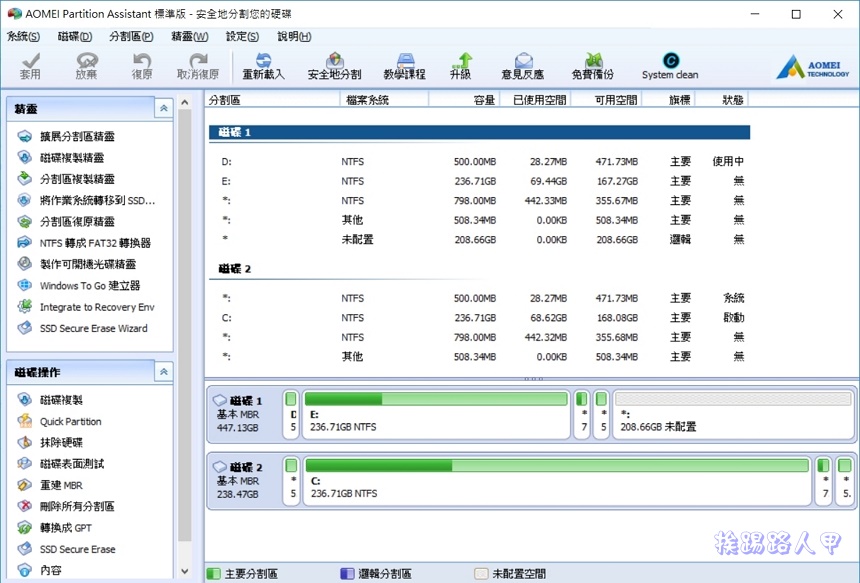Click the 邏輯分割區 blue legend swatch
The image size is (860, 583).
pos(347,574)
